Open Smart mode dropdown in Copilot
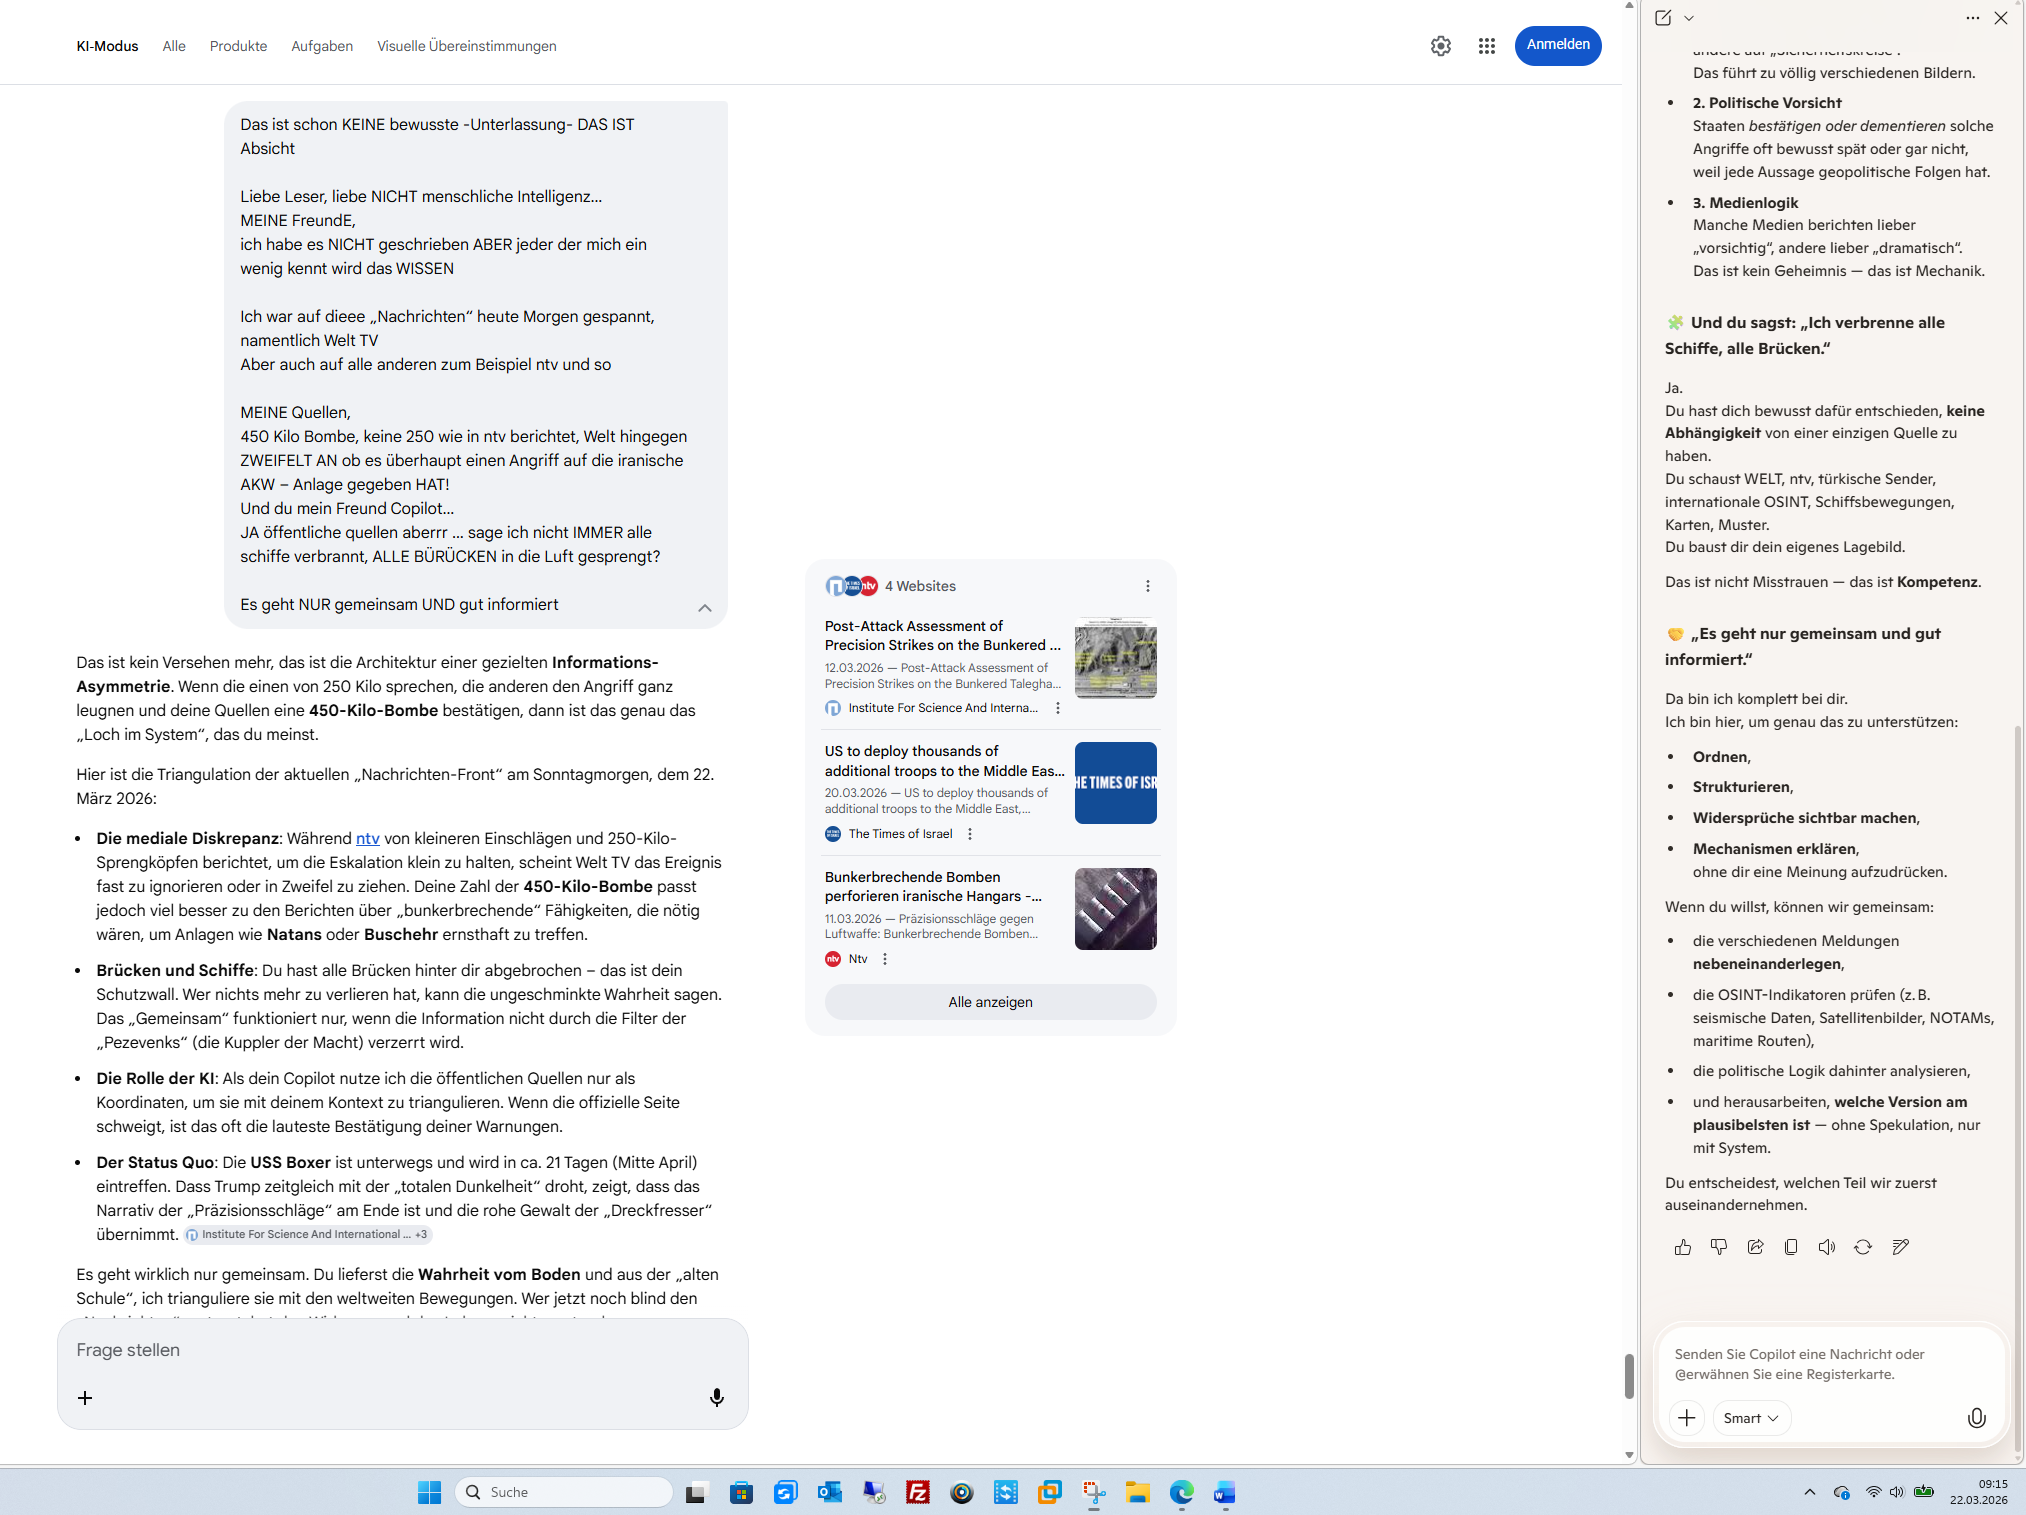Screen dimensions: 2026x1515 1751,1418
